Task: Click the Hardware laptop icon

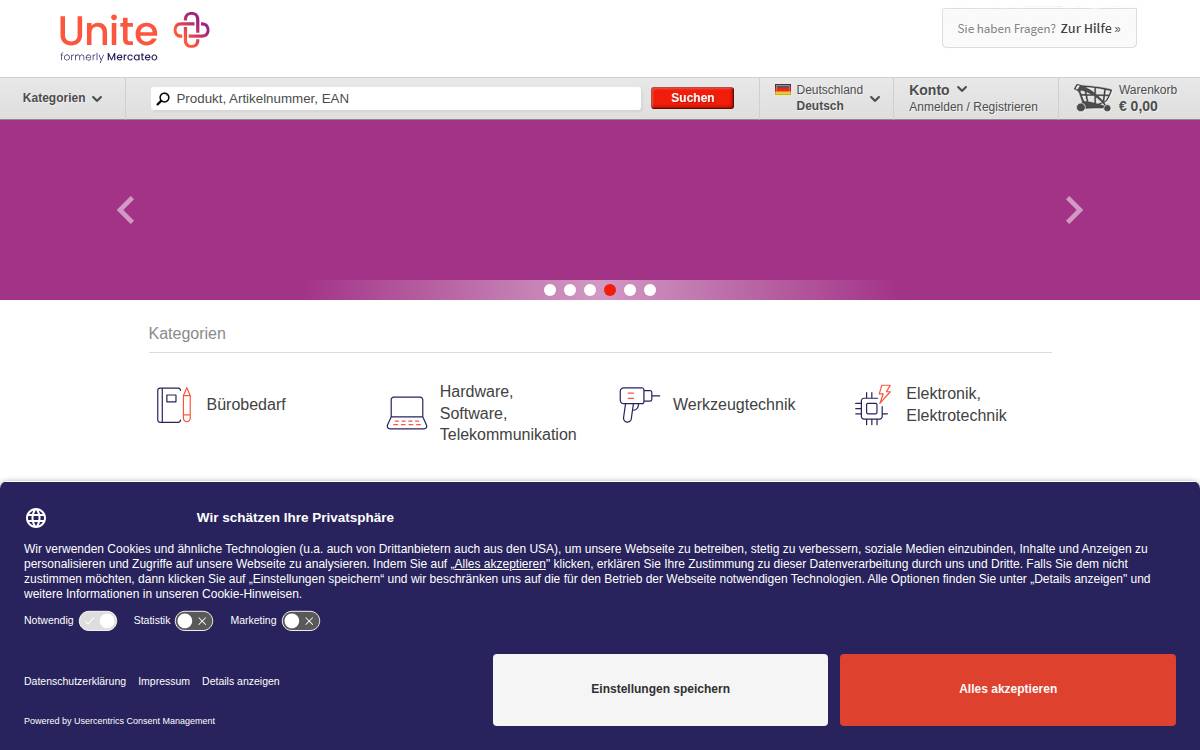Action: [407, 413]
